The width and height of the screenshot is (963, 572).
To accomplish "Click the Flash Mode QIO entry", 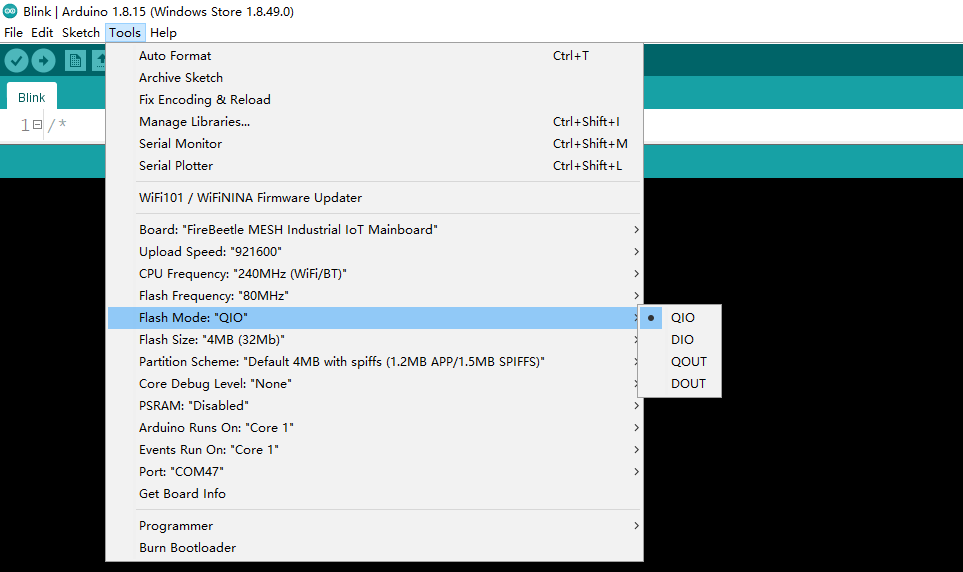I will (373, 318).
